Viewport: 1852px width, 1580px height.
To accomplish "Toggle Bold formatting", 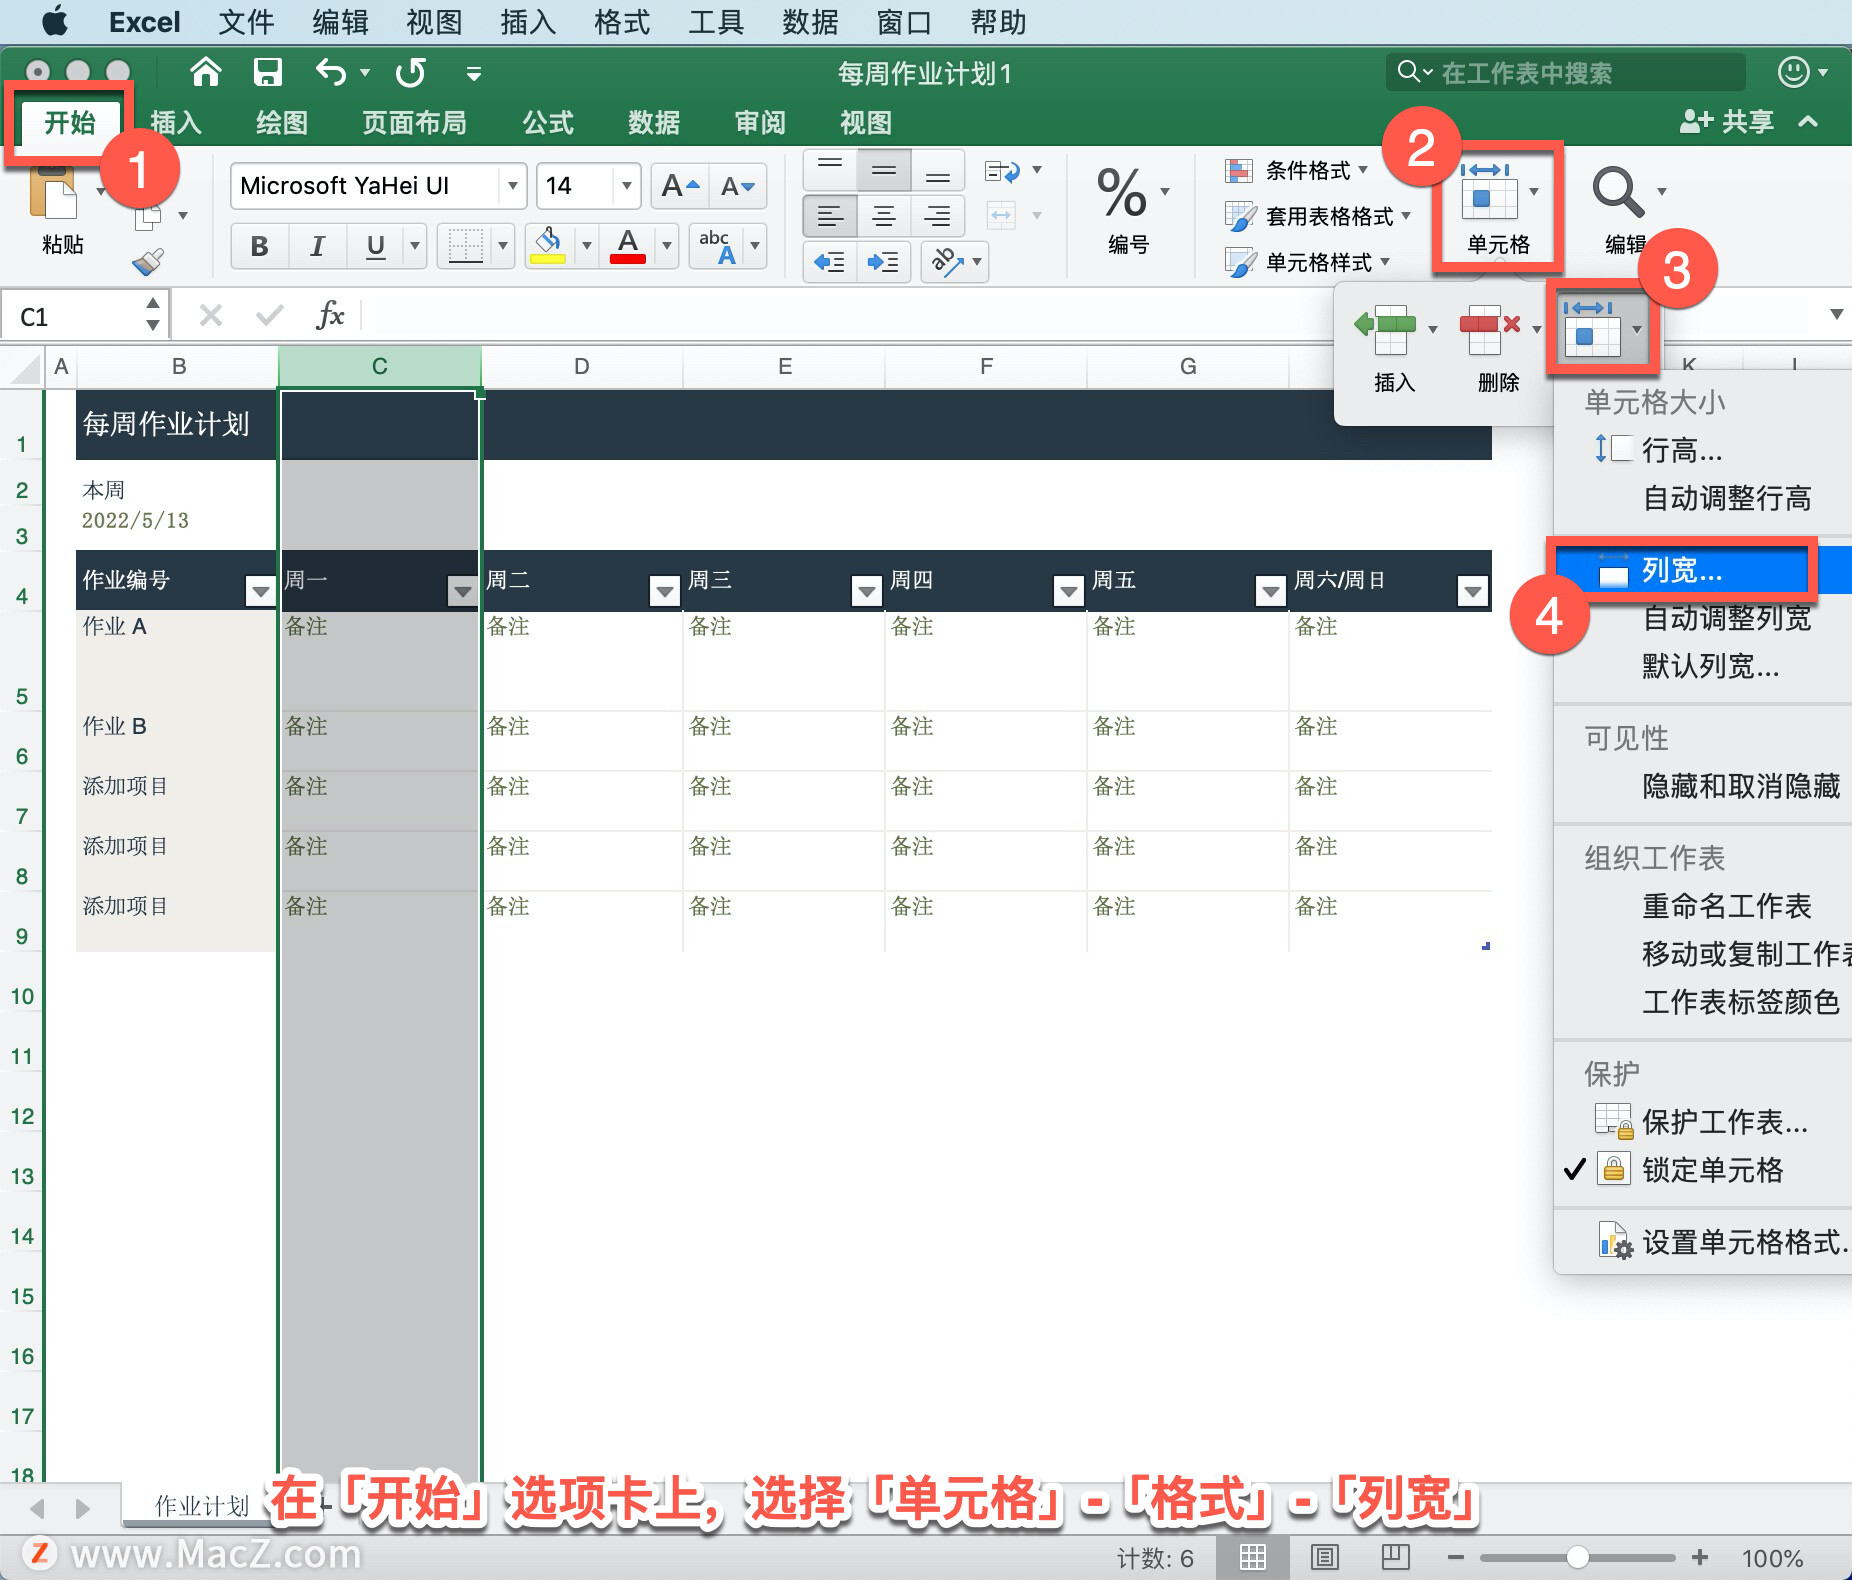I will [260, 246].
